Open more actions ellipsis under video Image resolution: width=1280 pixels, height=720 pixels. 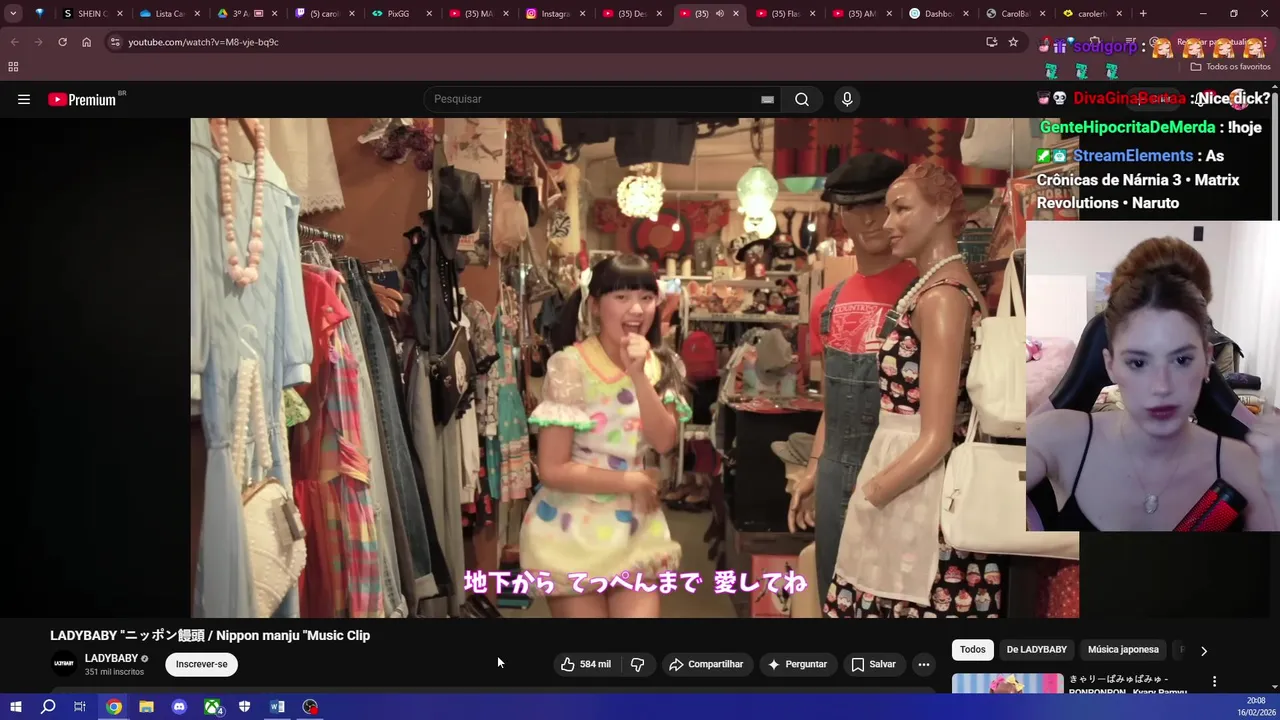click(924, 664)
